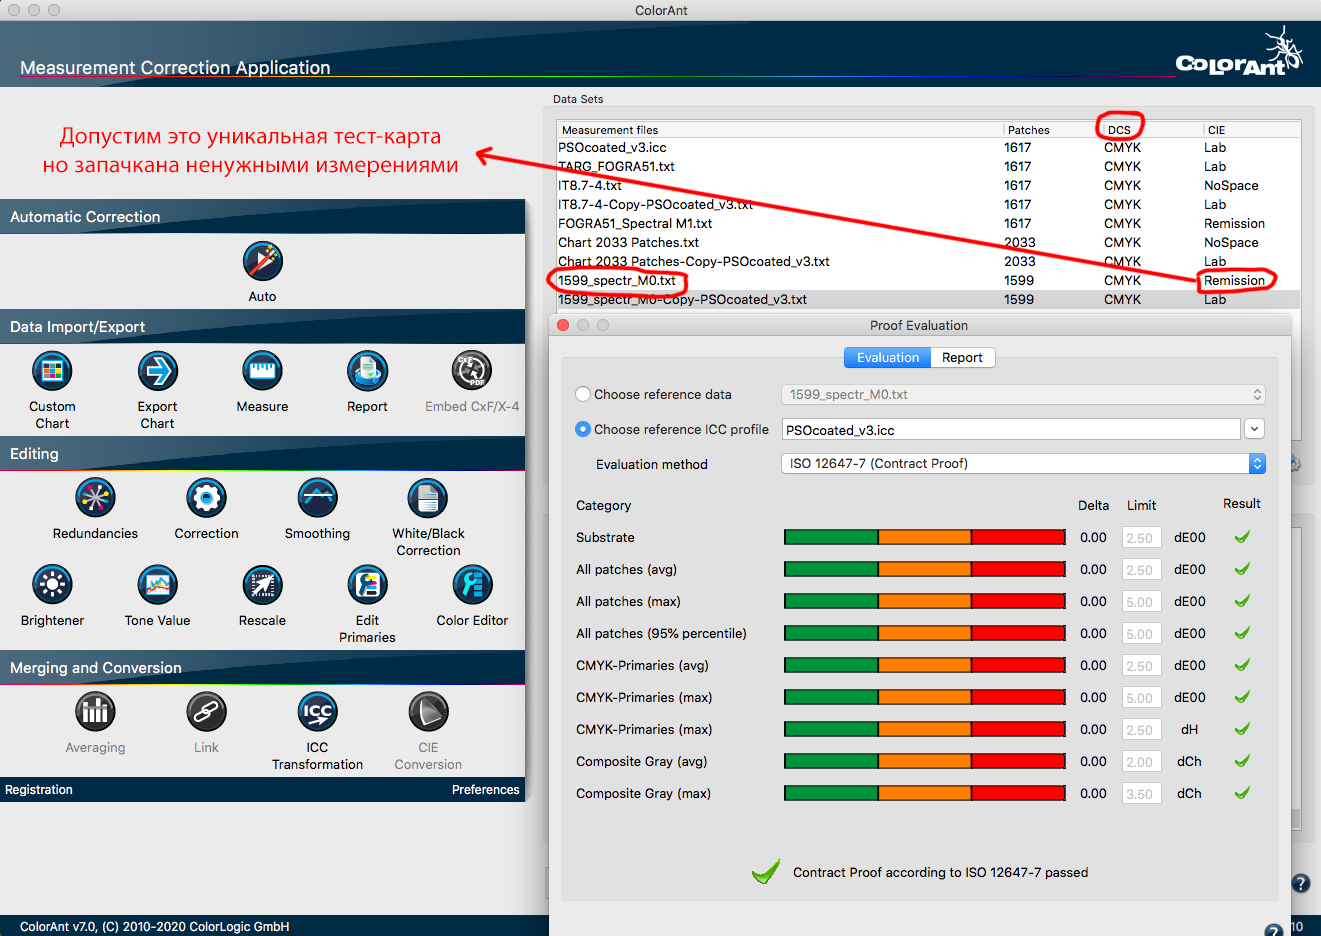
Task: Close the Proof Evaluation dialog
Action: click(563, 325)
